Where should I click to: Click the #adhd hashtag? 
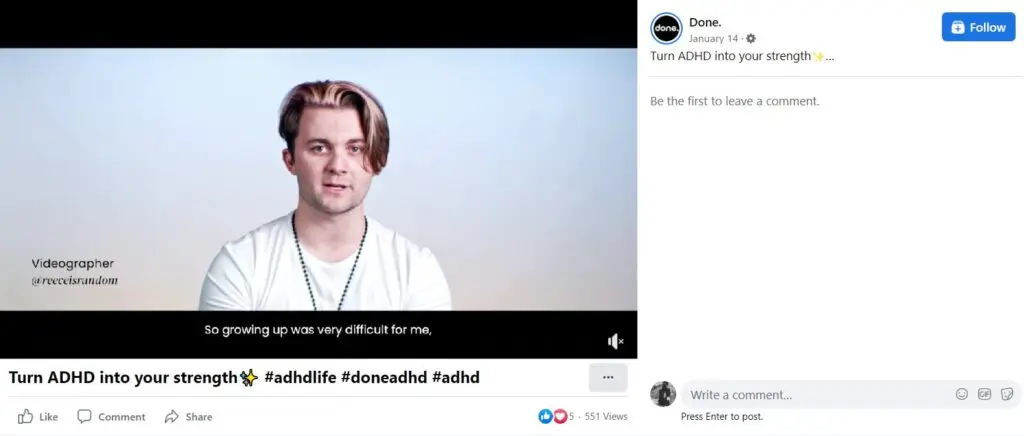click(456, 377)
